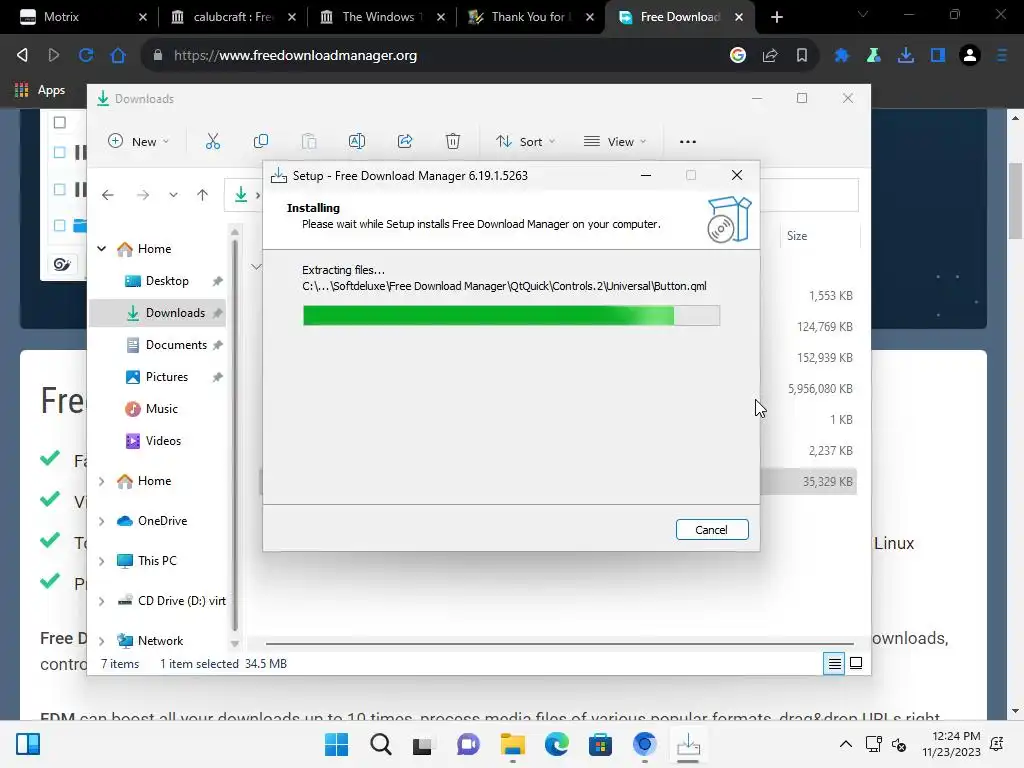Click the Share icon in Explorer toolbar
The height and width of the screenshot is (768, 1024).
point(405,141)
